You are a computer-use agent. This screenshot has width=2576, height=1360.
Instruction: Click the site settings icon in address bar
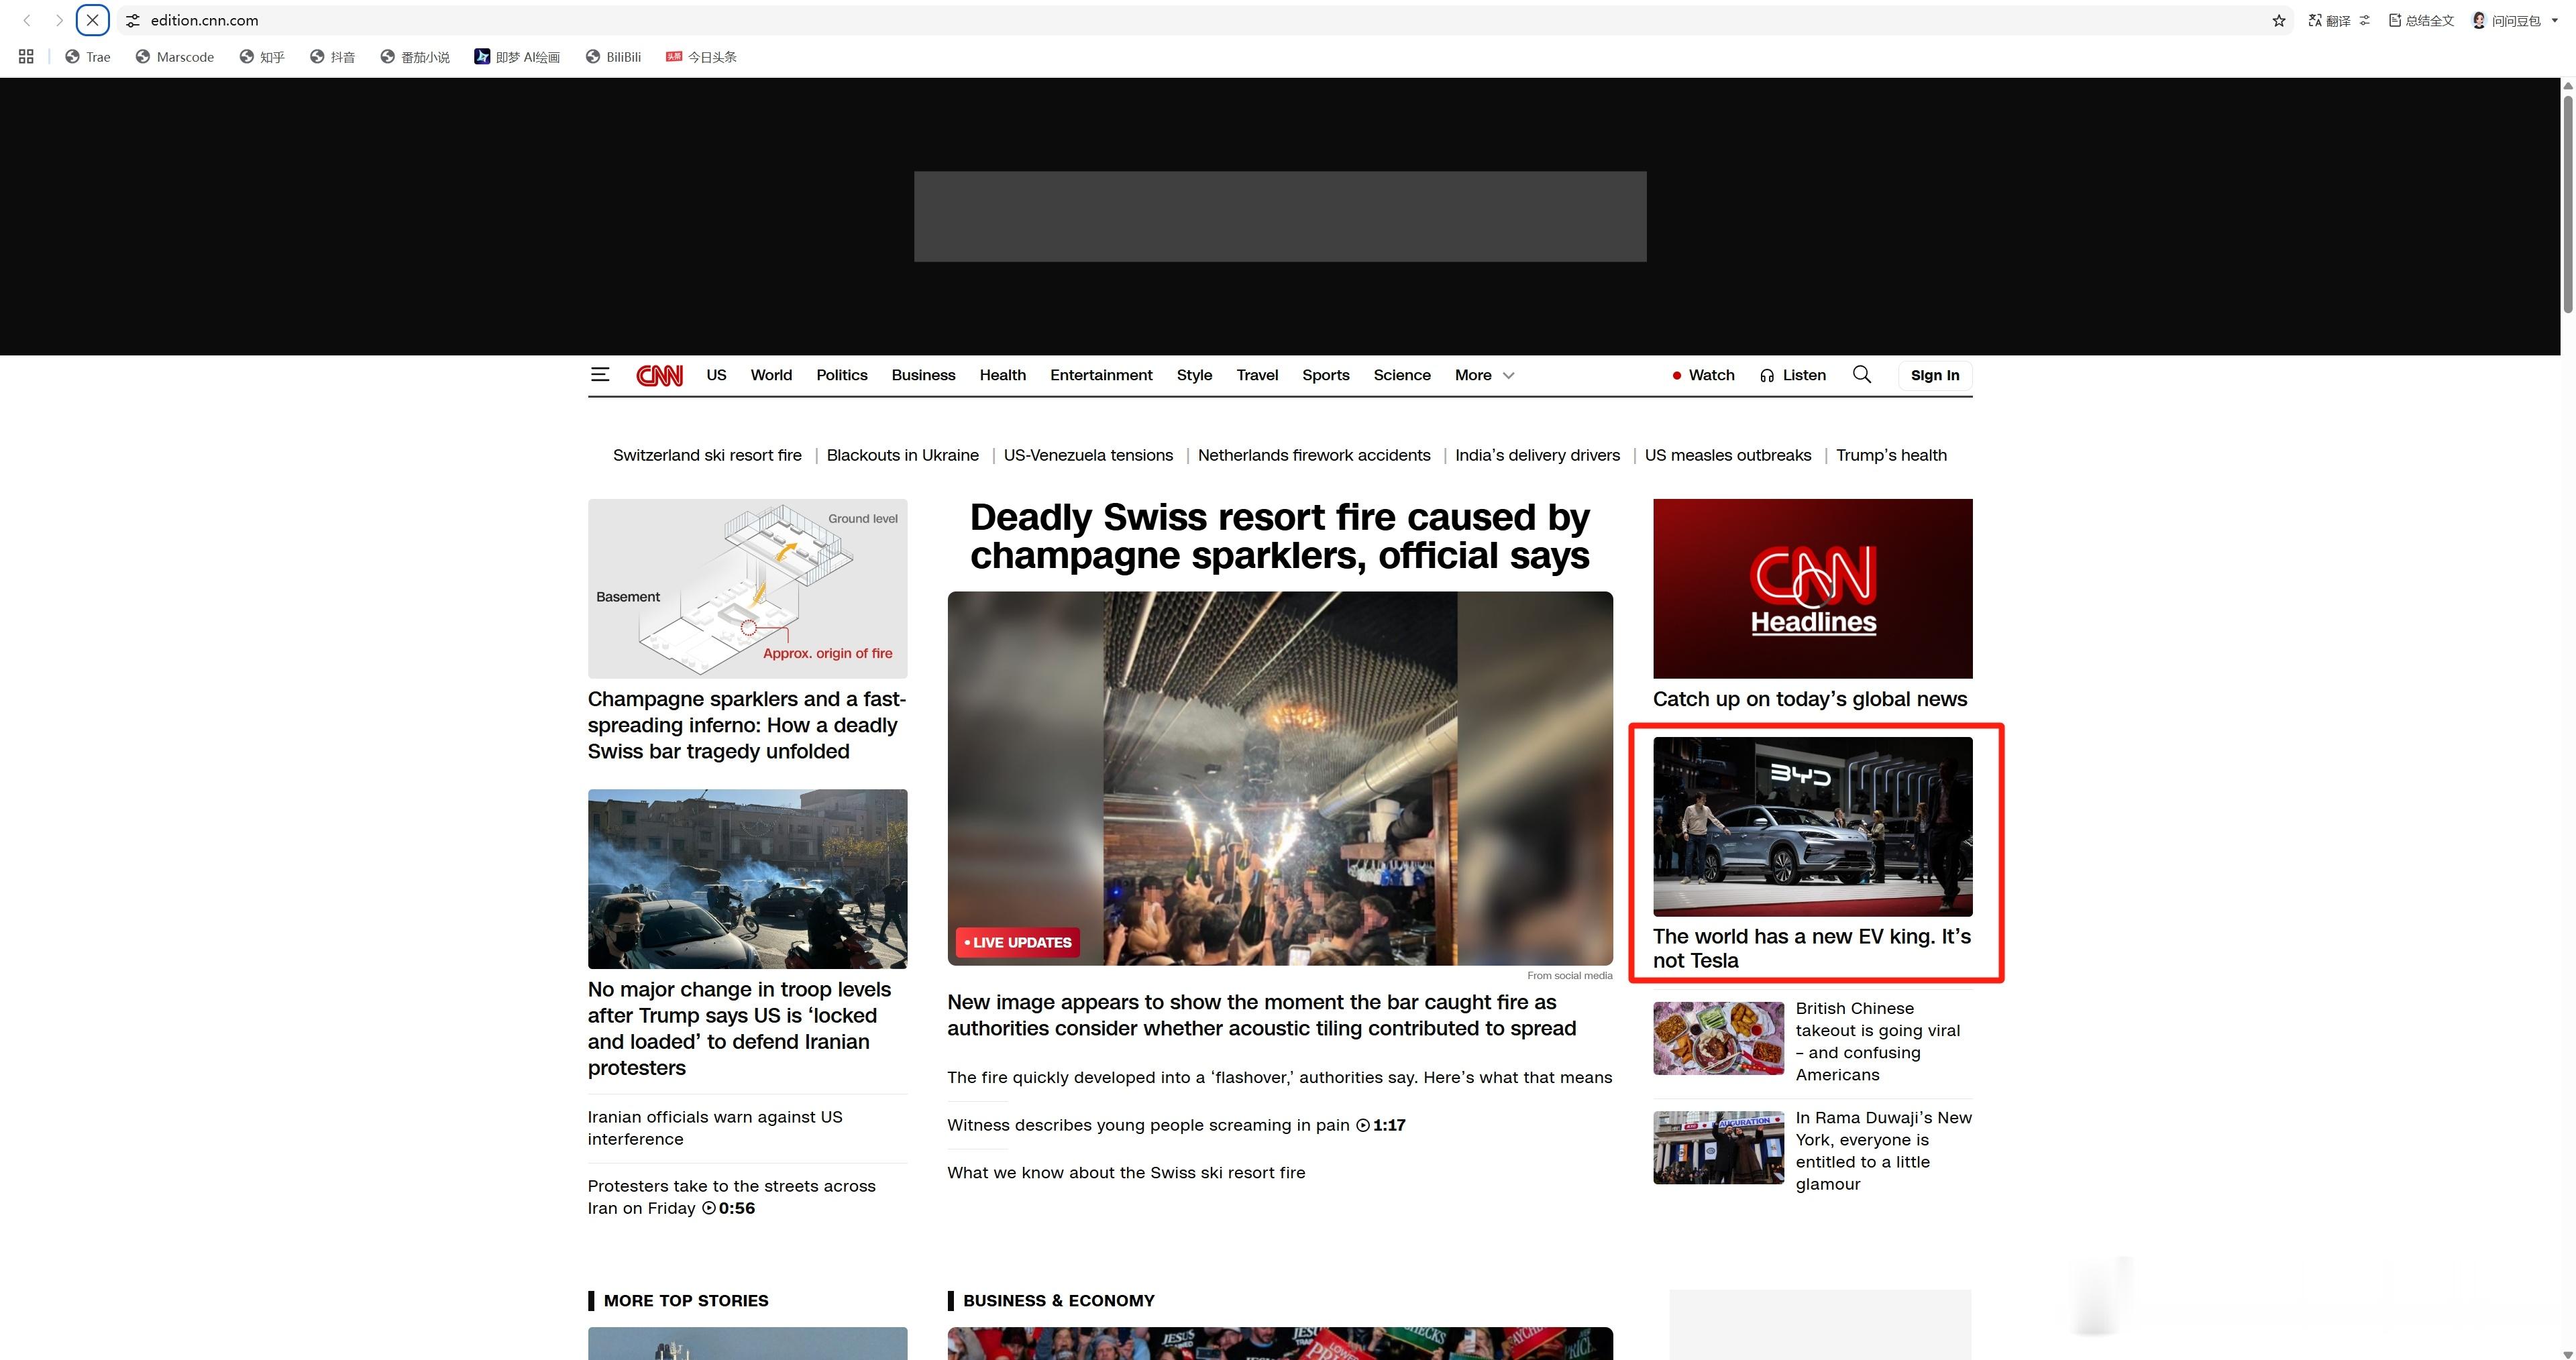click(133, 21)
